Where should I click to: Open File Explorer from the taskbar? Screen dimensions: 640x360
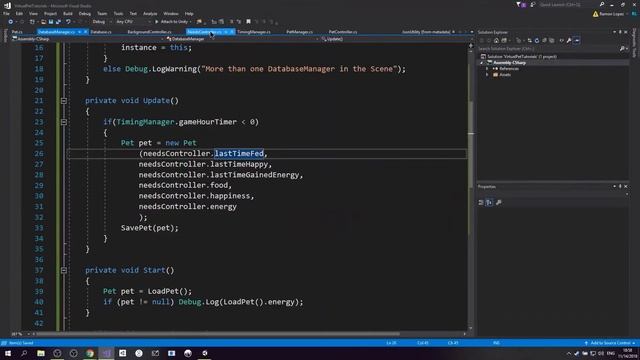[x=41, y=353]
